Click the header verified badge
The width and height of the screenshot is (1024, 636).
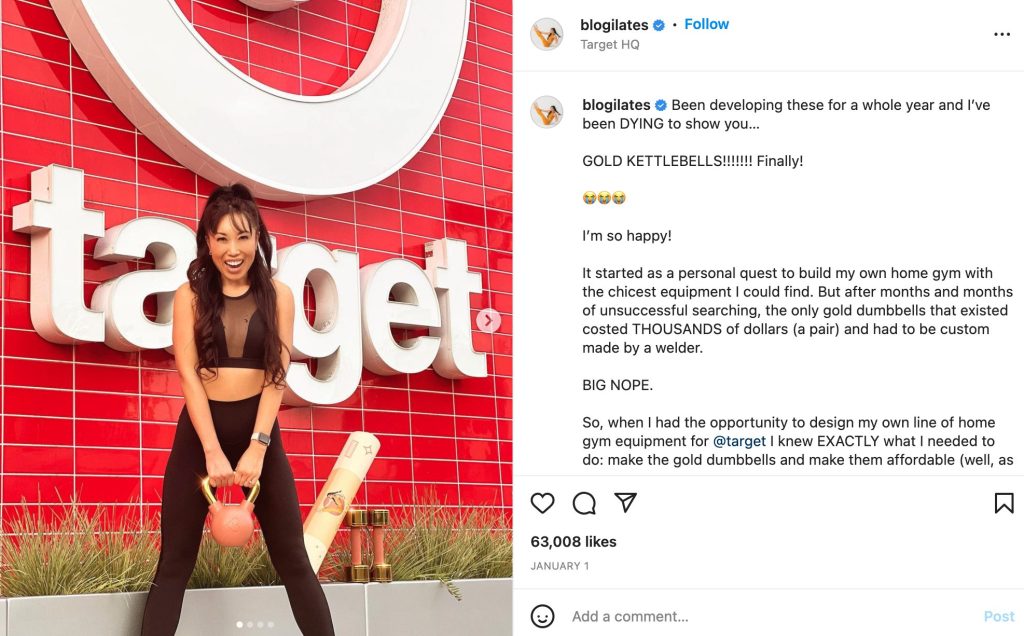click(659, 25)
